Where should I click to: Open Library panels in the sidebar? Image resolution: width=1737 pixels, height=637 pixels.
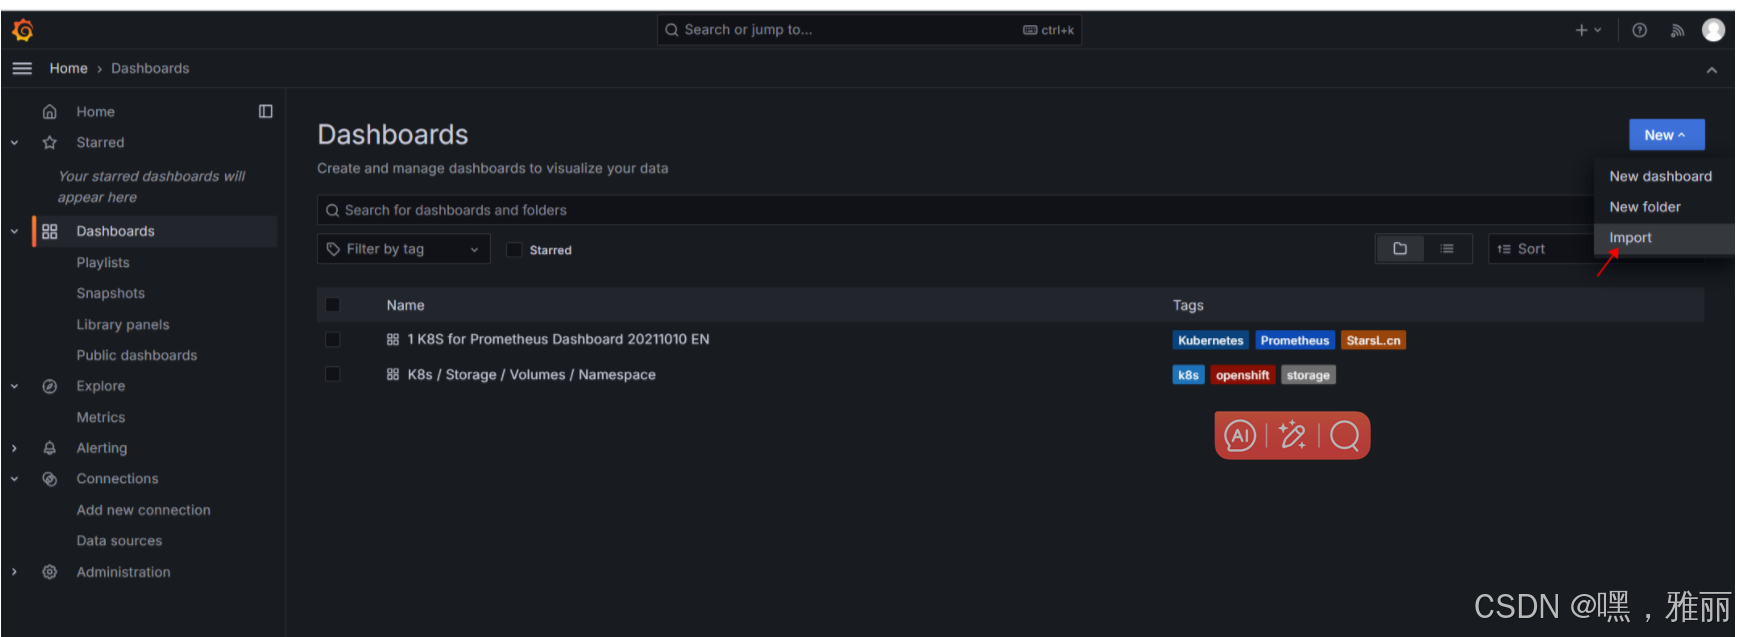[x=123, y=325]
